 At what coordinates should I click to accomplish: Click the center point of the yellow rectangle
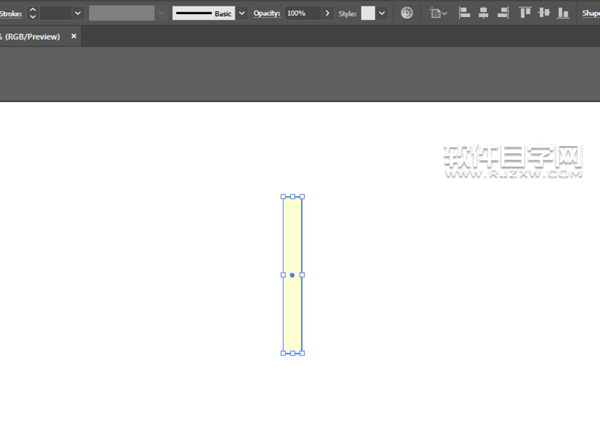(x=292, y=275)
